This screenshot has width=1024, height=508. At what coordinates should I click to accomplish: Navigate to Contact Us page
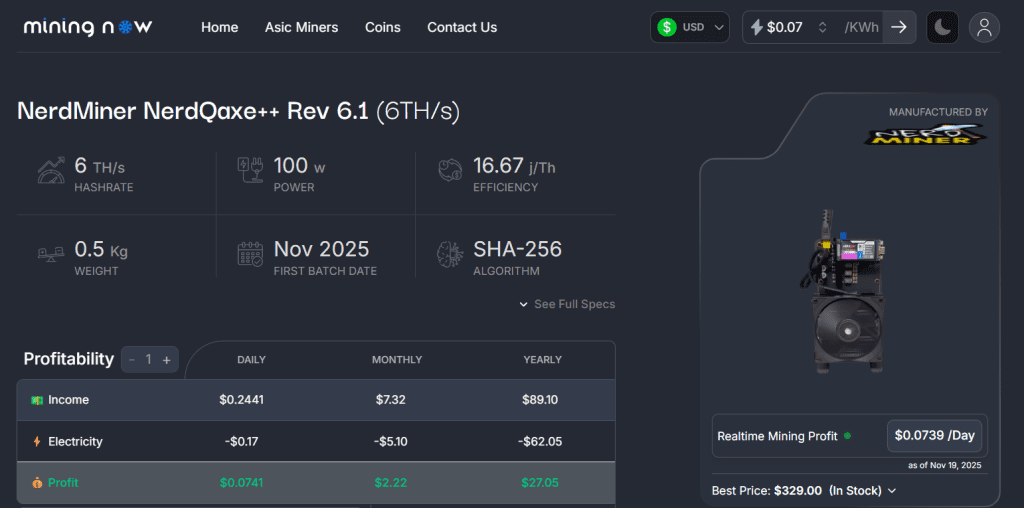(x=461, y=27)
